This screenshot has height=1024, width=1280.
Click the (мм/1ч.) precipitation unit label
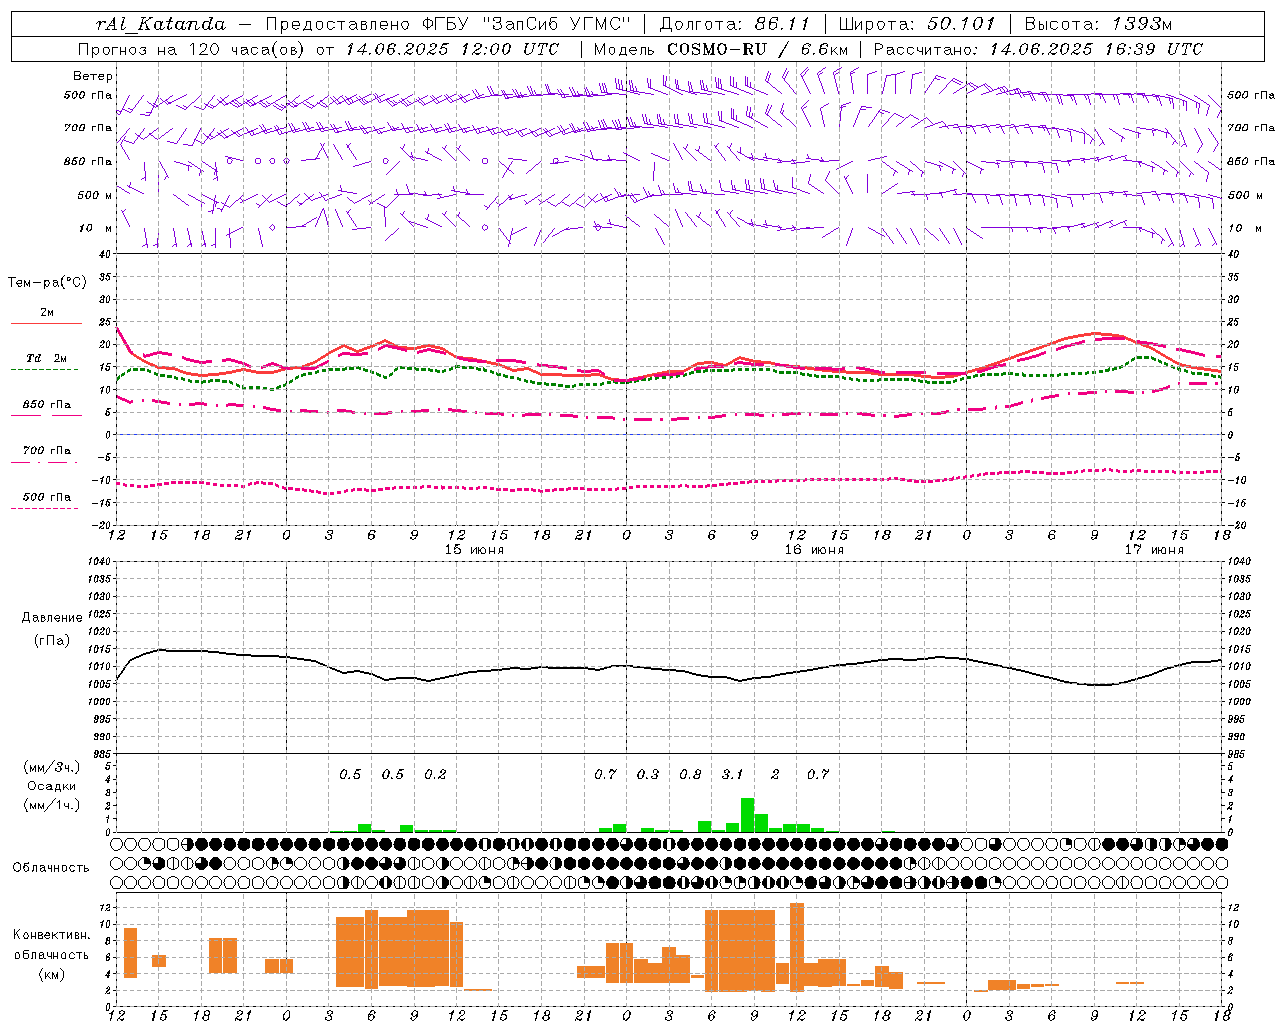click(x=52, y=805)
